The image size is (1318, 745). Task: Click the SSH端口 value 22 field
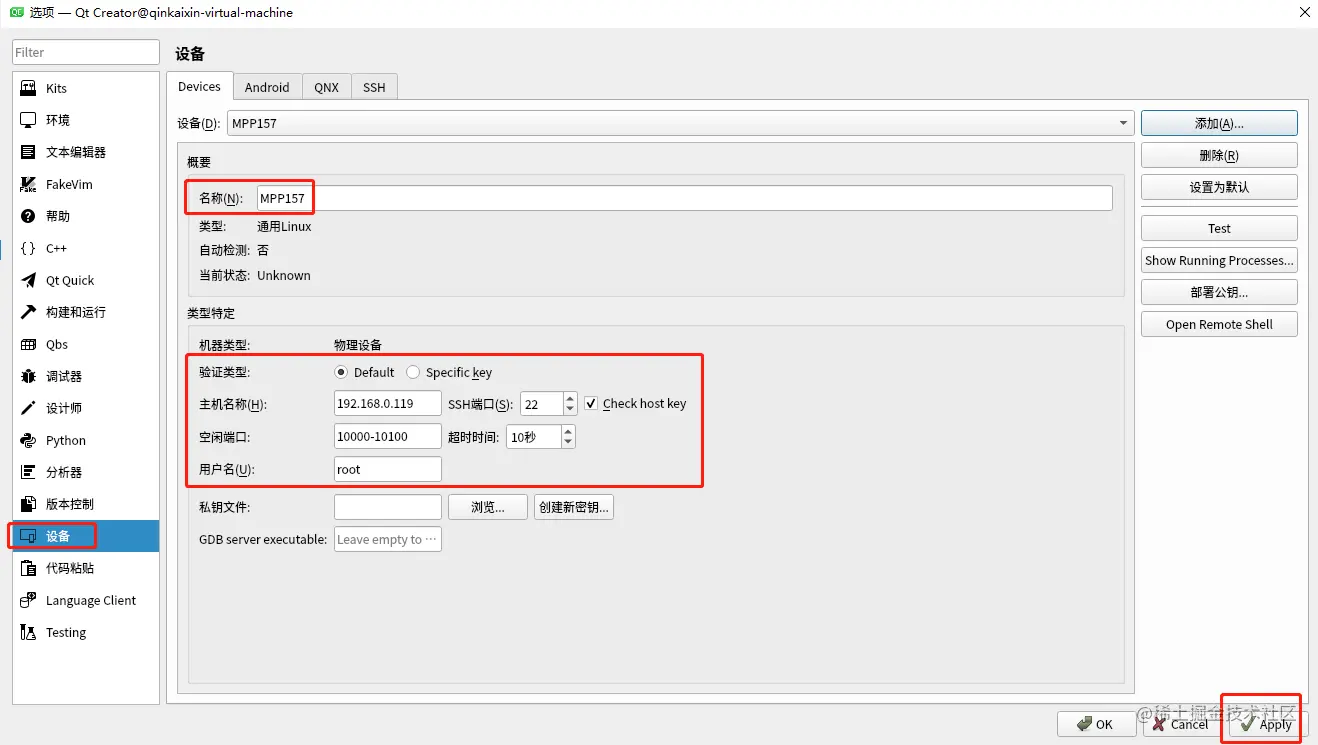tap(542, 404)
